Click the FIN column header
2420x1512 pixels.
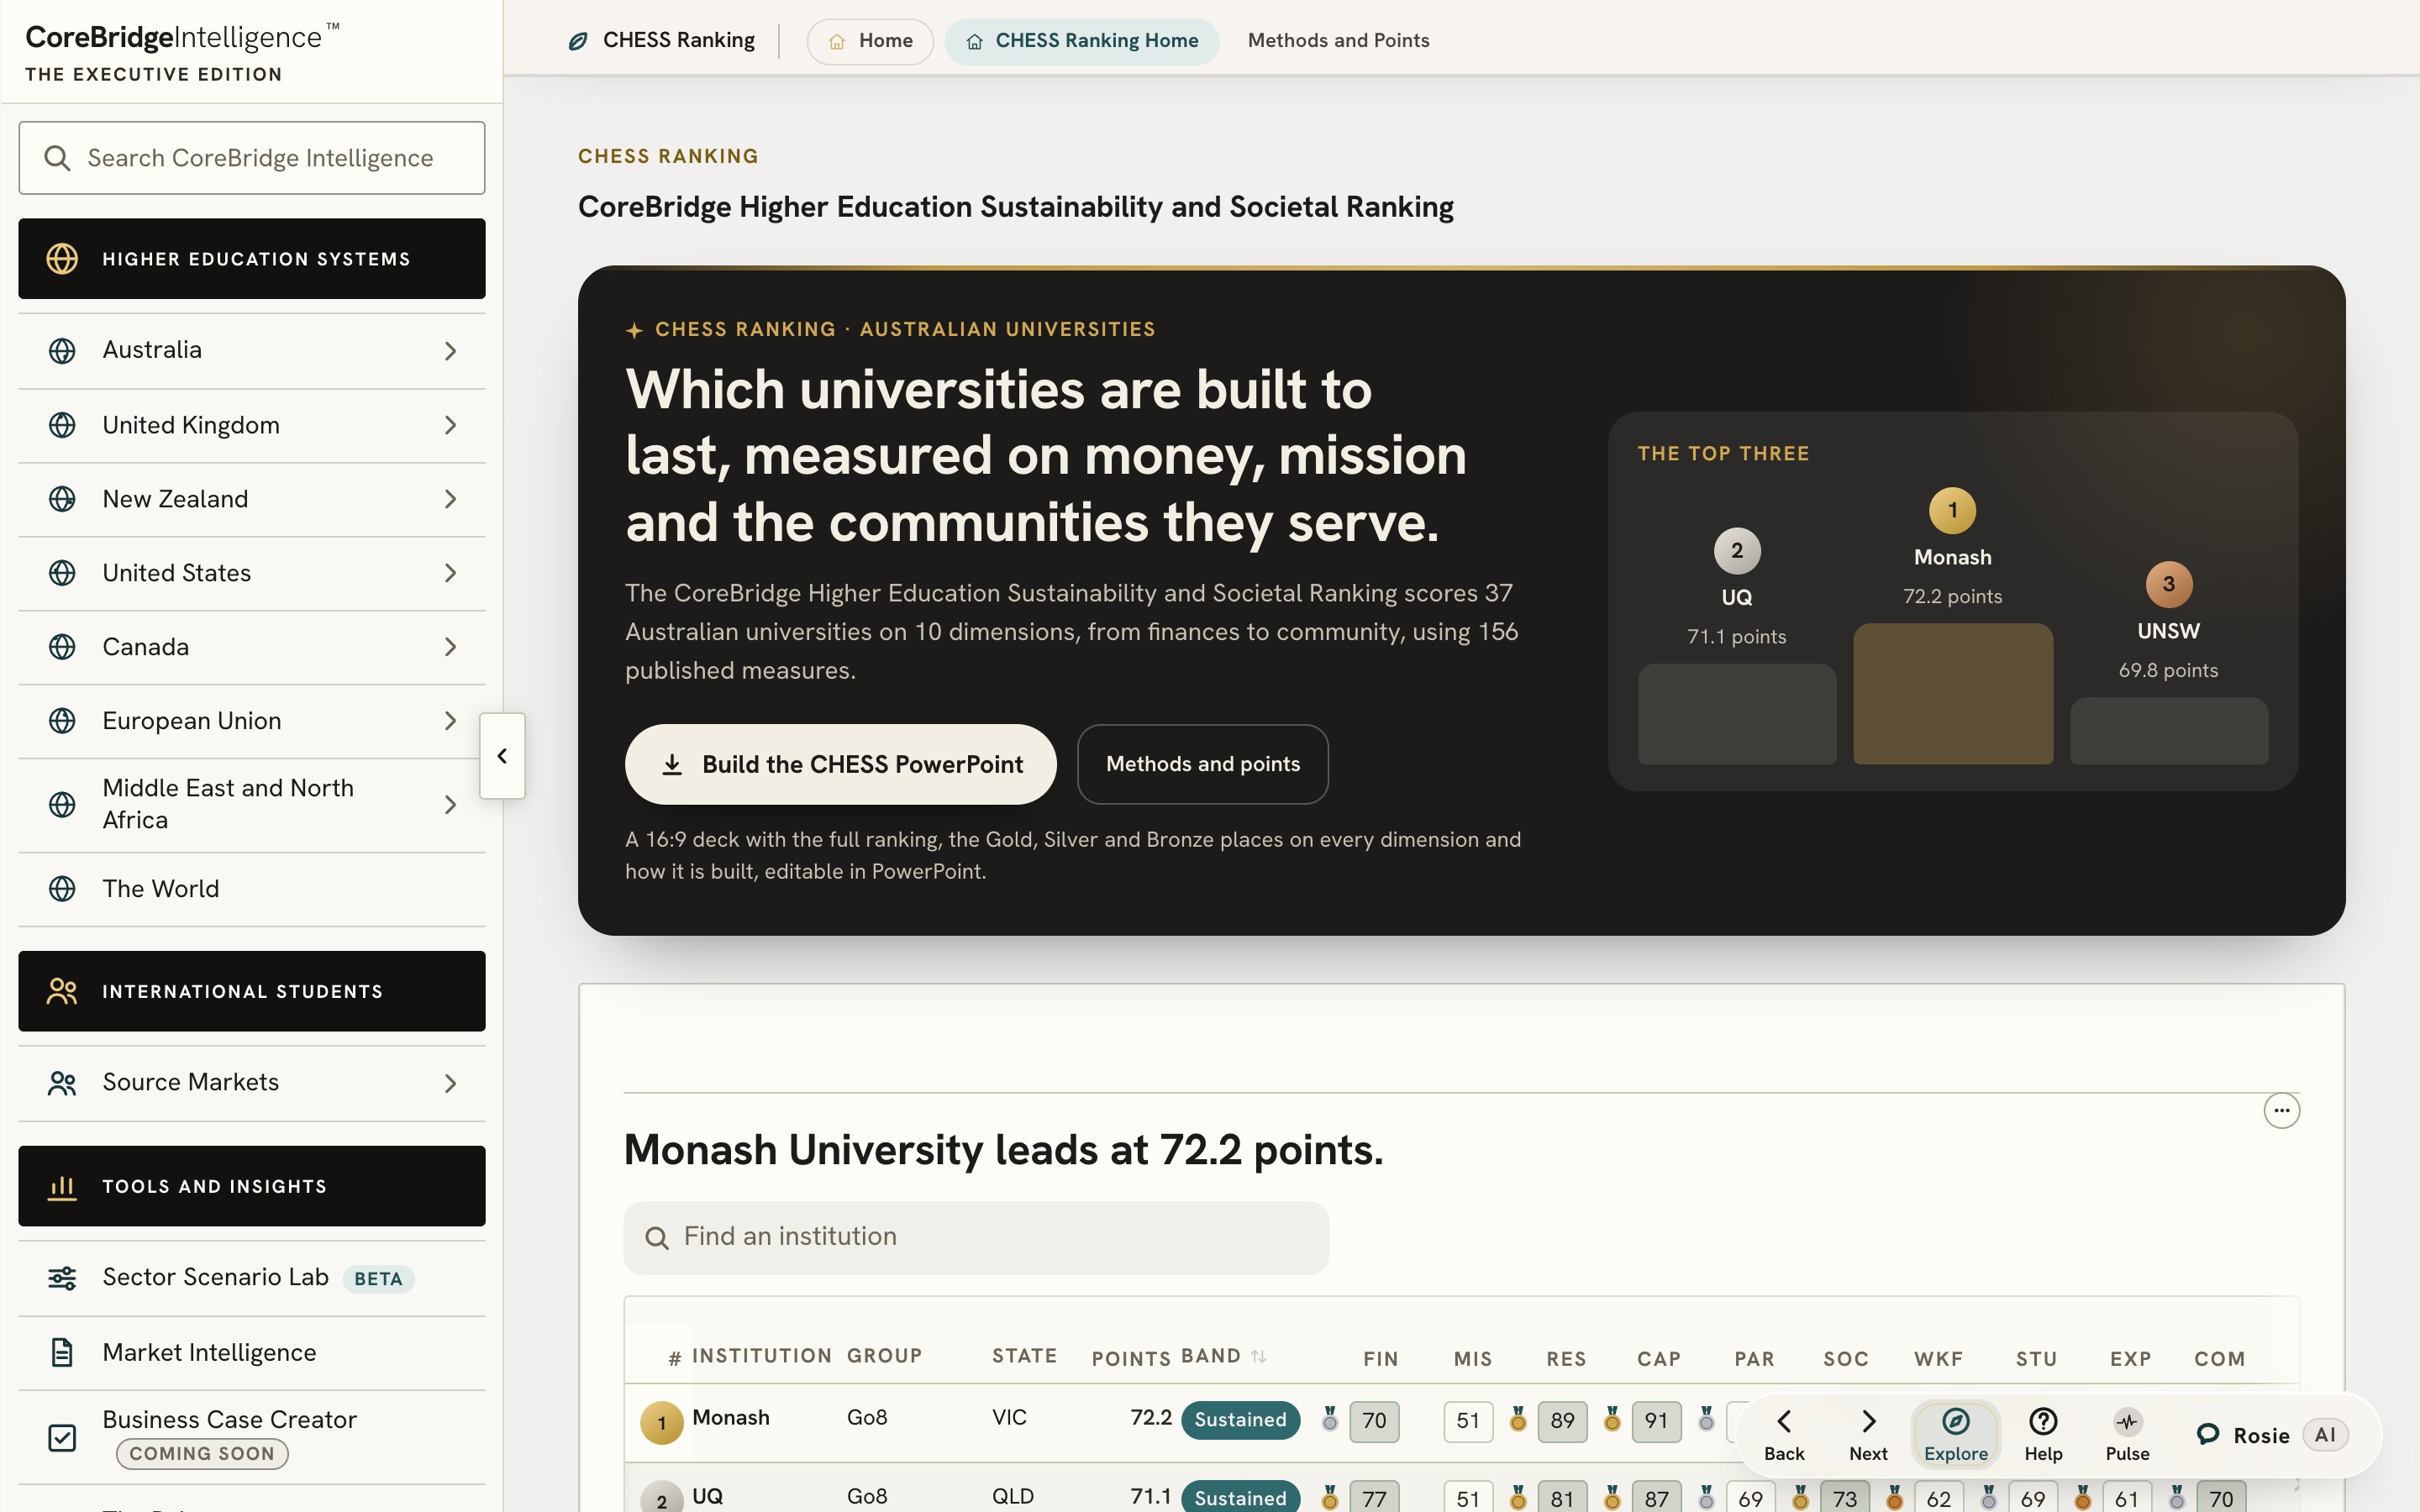pyautogui.click(x=1380, y=1359)
